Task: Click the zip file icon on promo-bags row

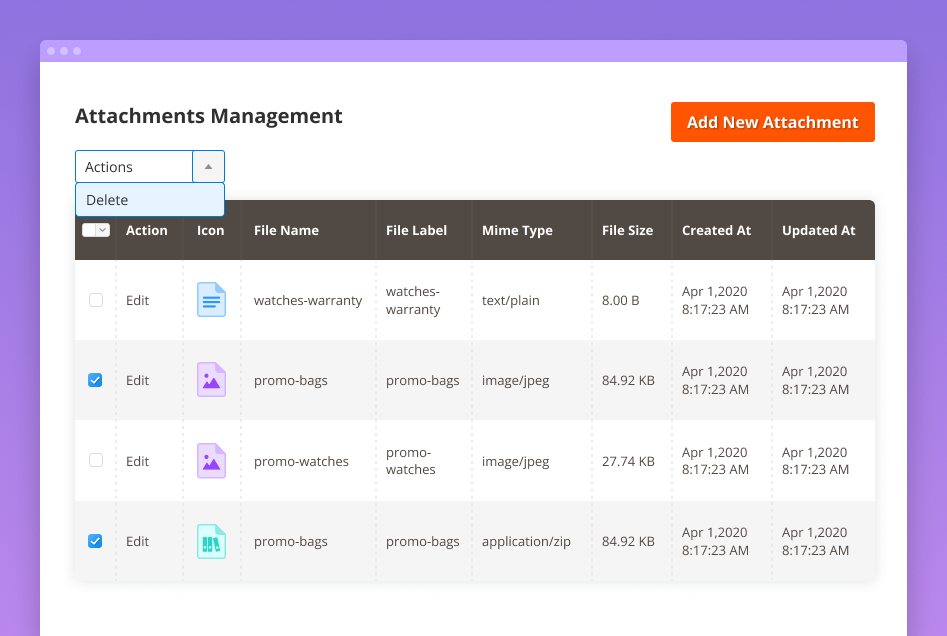Action: pyautogui.click(x=211, y=541)
